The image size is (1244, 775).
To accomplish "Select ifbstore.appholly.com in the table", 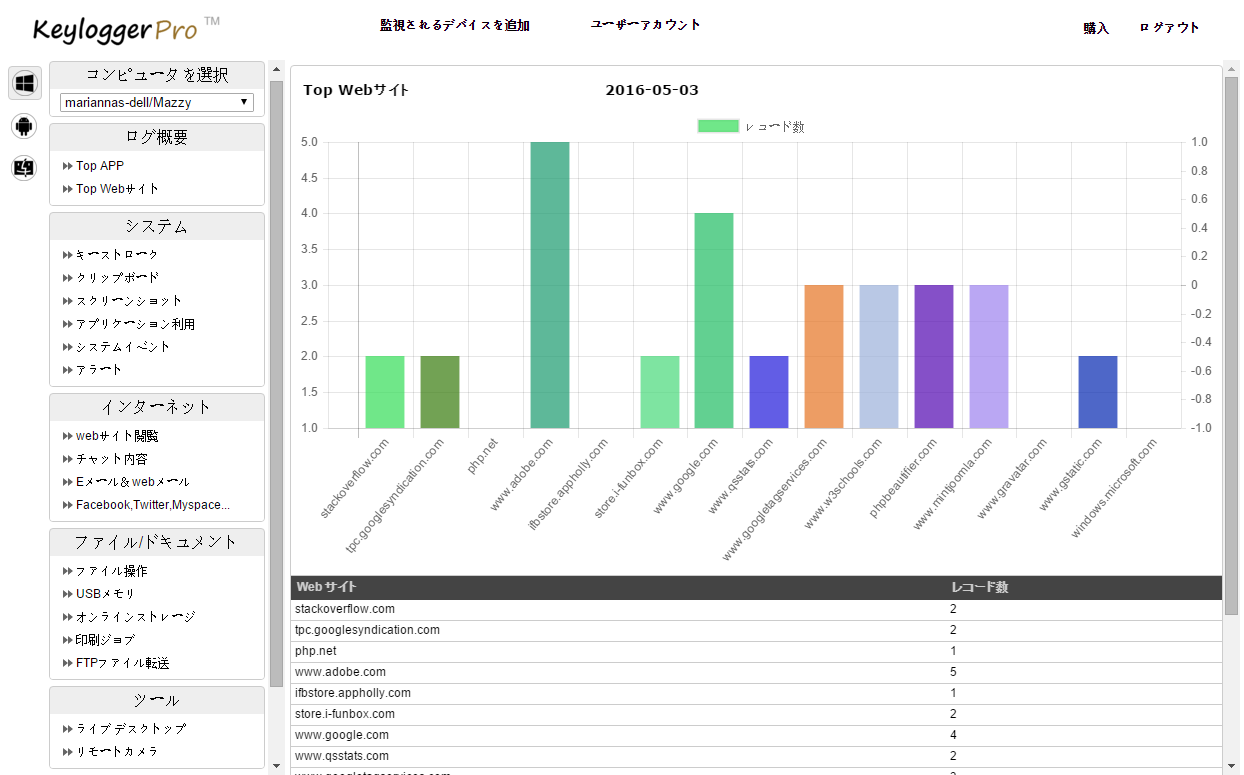I will [x=353, y=693].
